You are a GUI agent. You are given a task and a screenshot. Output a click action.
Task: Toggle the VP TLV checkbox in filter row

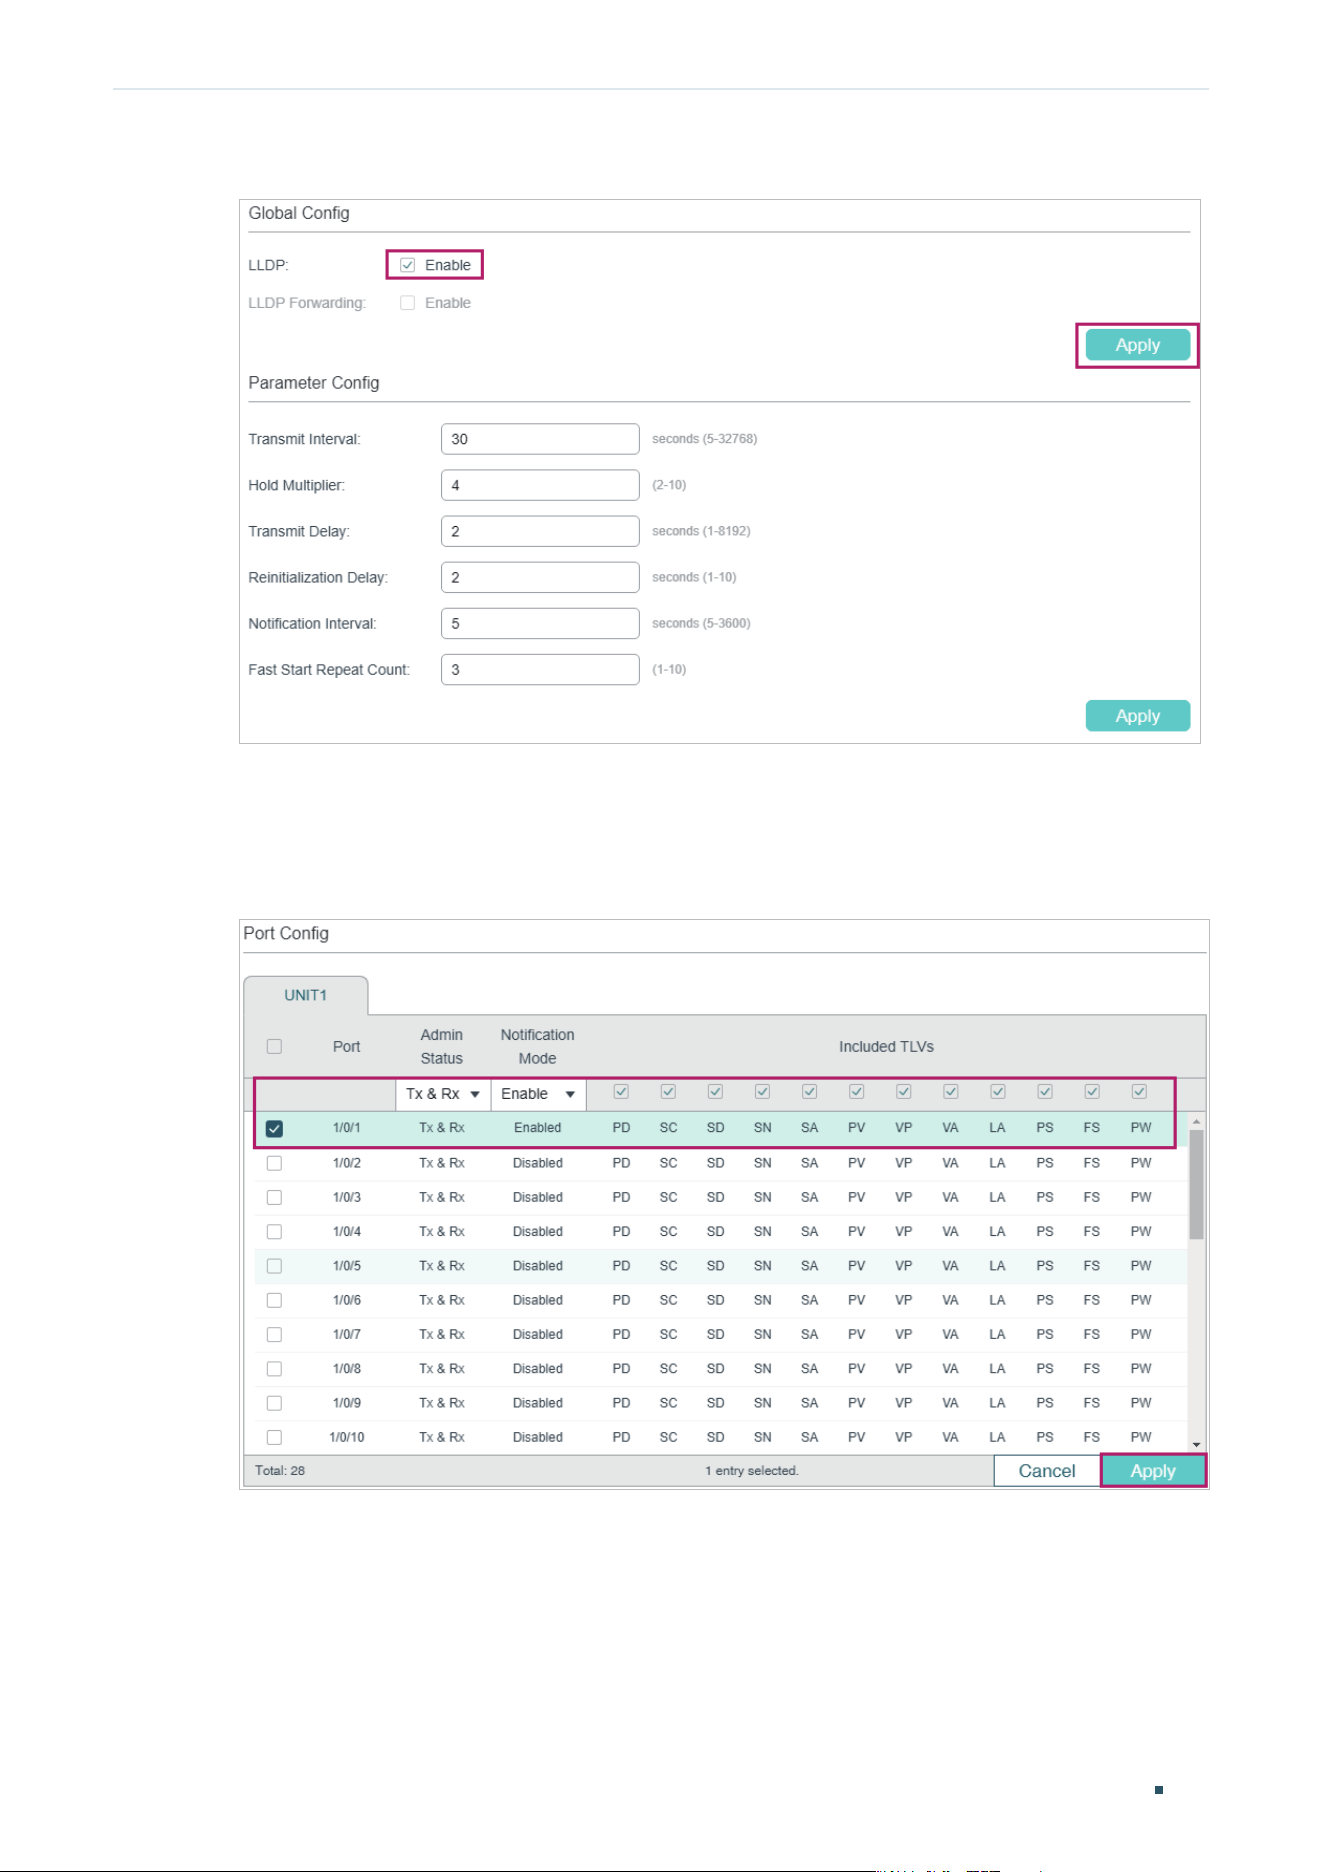[x=903, y=1092]
